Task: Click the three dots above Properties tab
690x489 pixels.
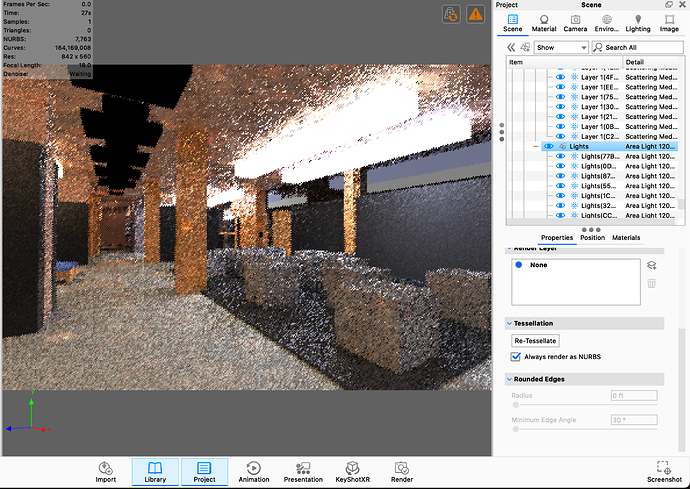Action: click(591, 230)
